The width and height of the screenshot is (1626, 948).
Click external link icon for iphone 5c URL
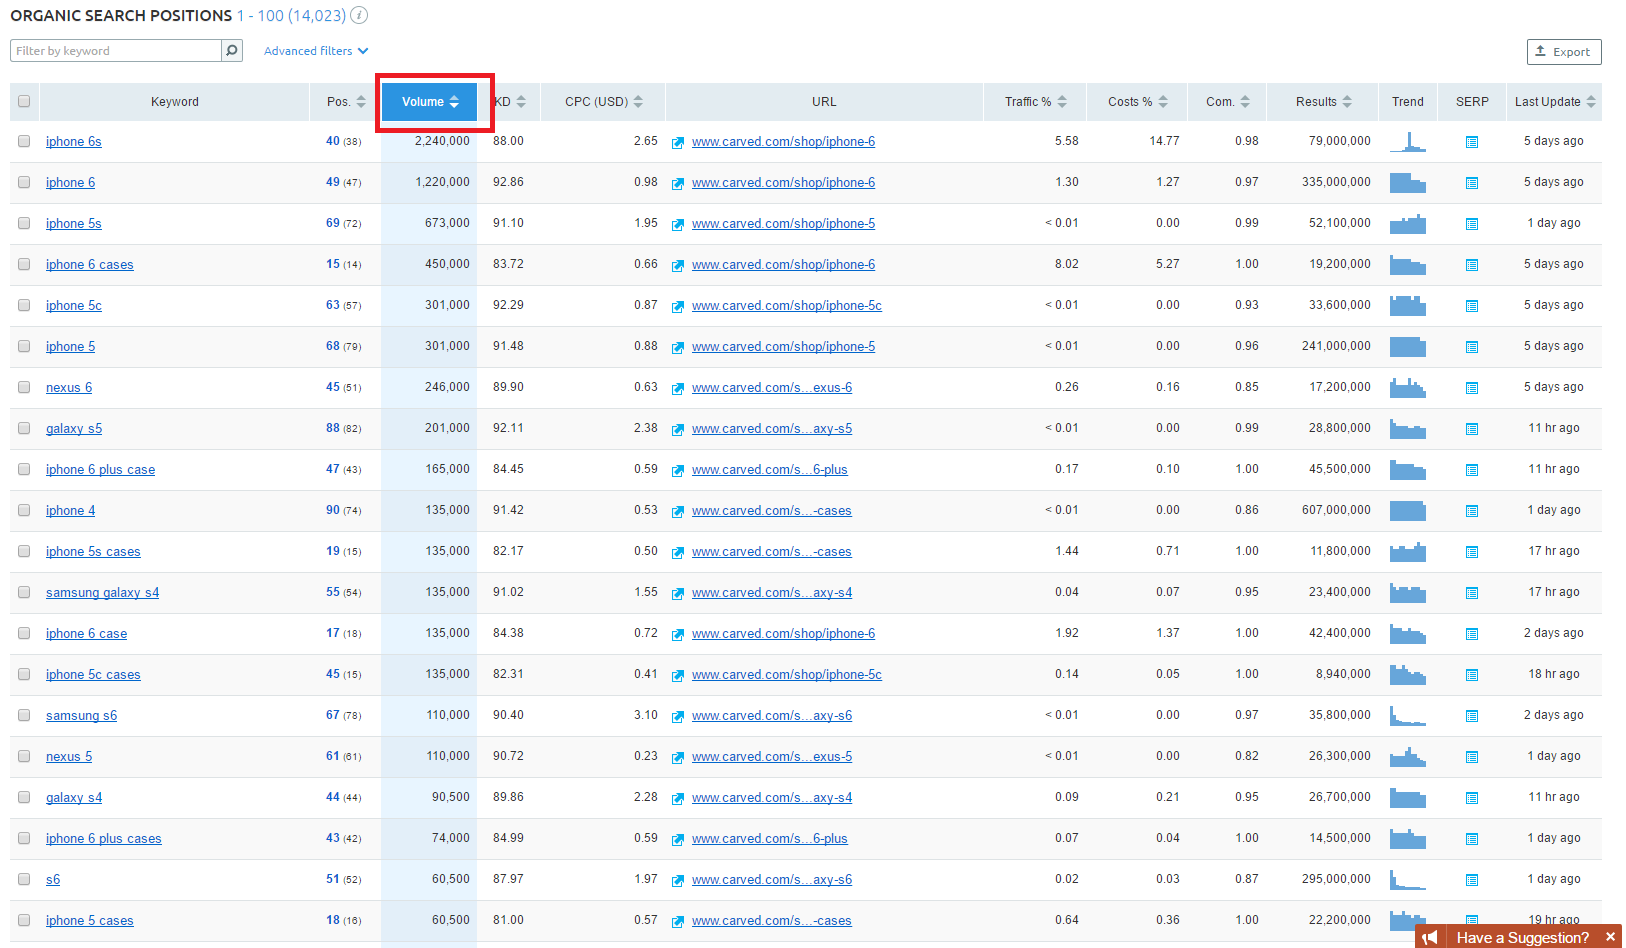click(678, 306)
